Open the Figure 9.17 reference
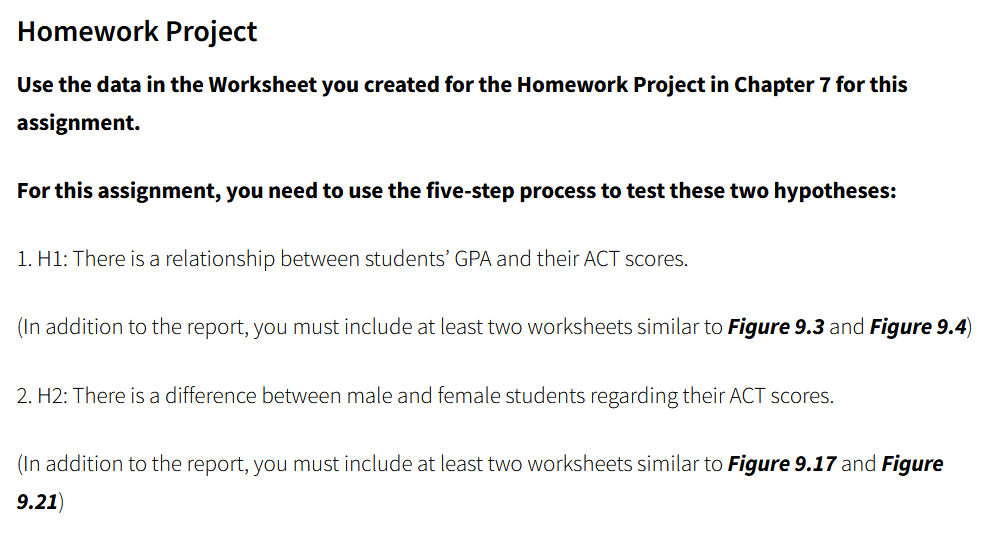 tap(781, 463)
